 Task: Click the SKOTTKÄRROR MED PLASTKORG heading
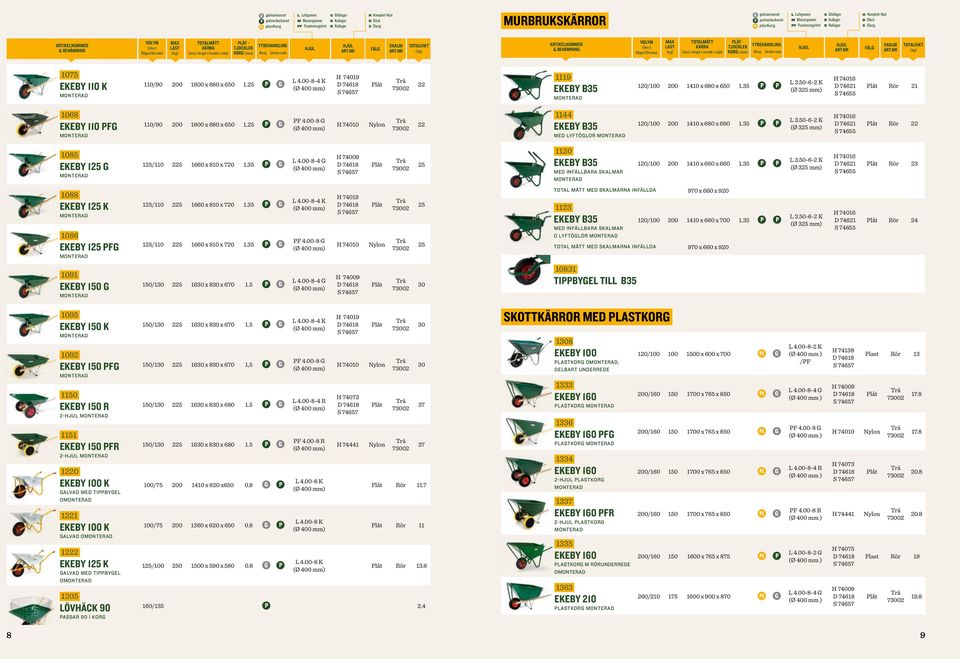(587, 317)
